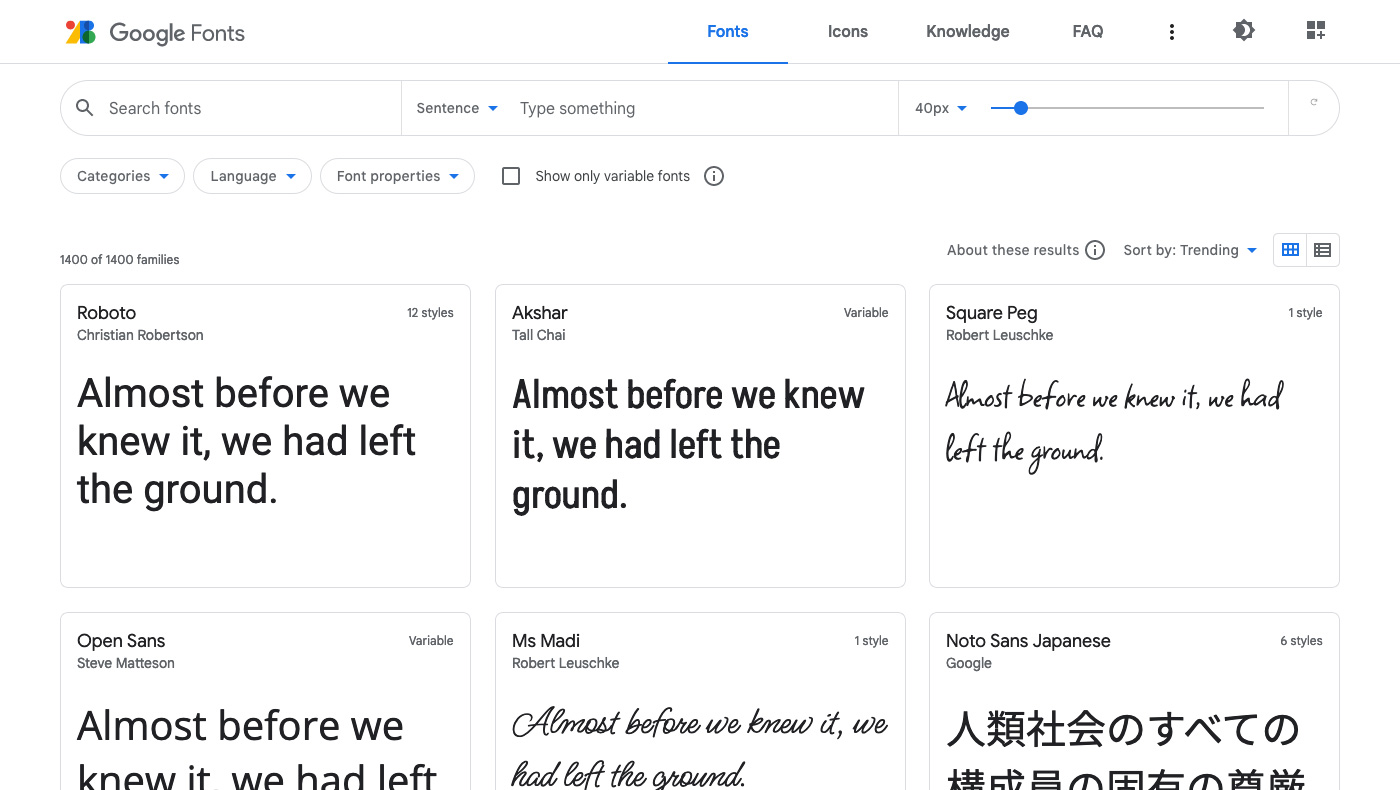1400x790 pixels.
Task: Go to the Fonts tab
Action: click(728, 32)
